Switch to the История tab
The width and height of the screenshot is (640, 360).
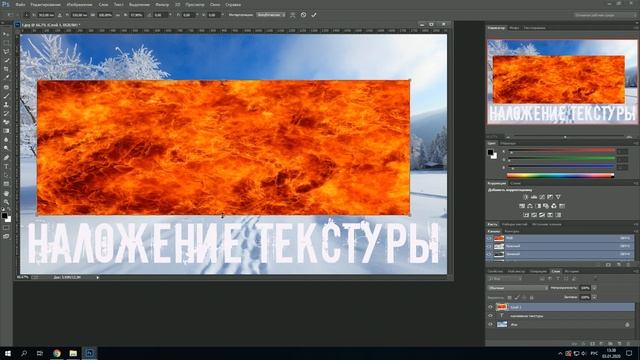coord(571,271)
